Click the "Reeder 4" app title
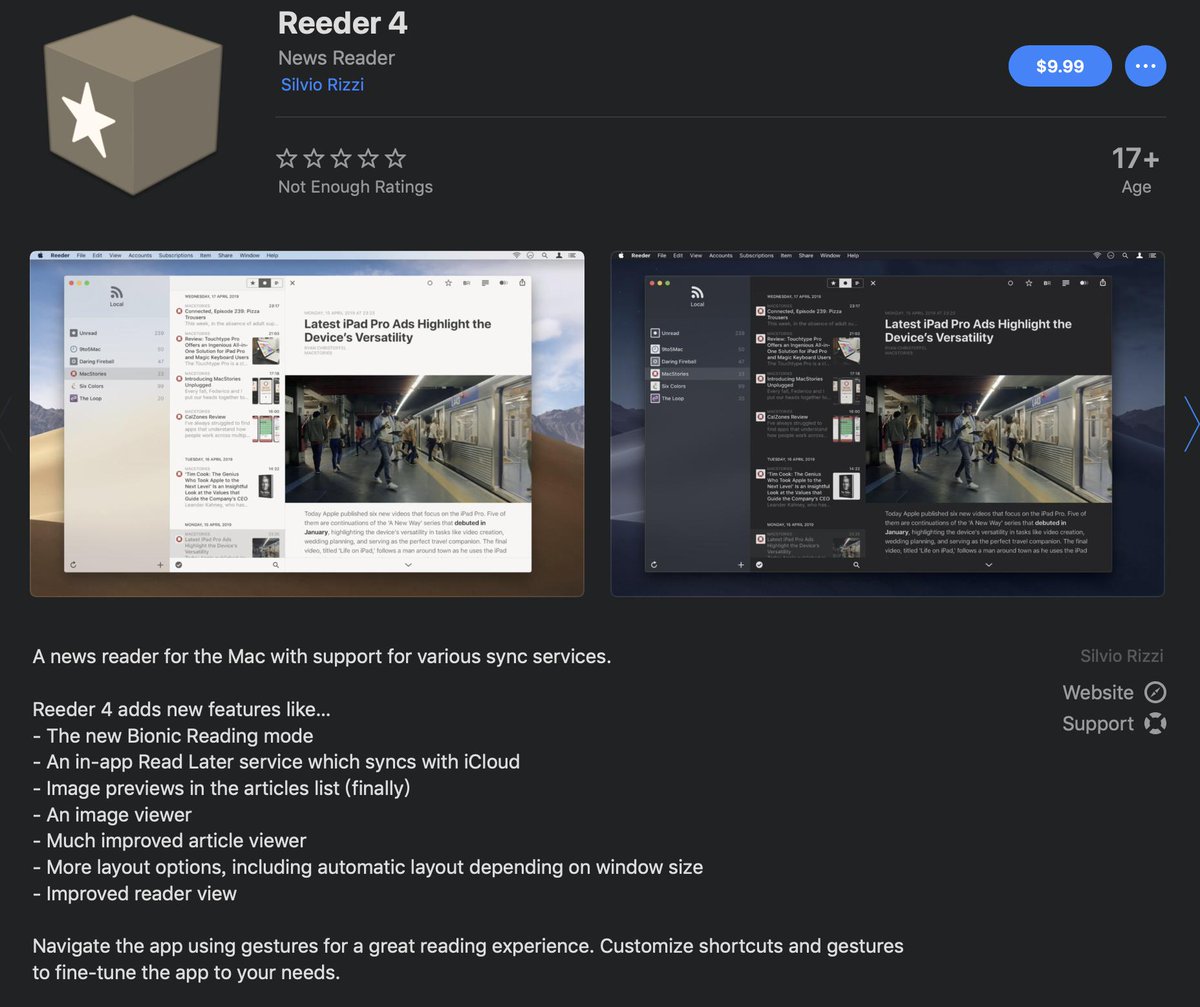Image resolution: width=1200 pixels, height=1007 pixels. coord(343,22)
